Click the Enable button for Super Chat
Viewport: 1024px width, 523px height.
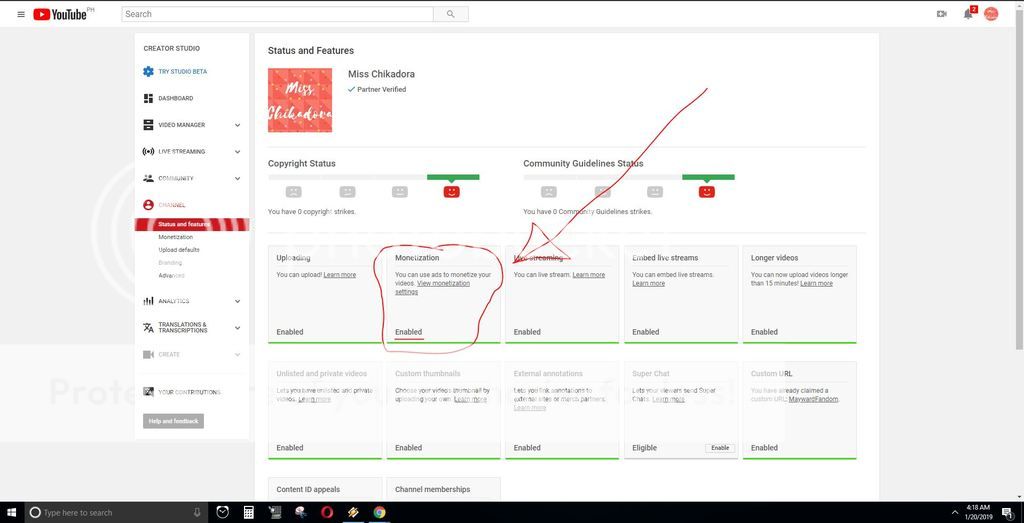click(x=719, y=448)
